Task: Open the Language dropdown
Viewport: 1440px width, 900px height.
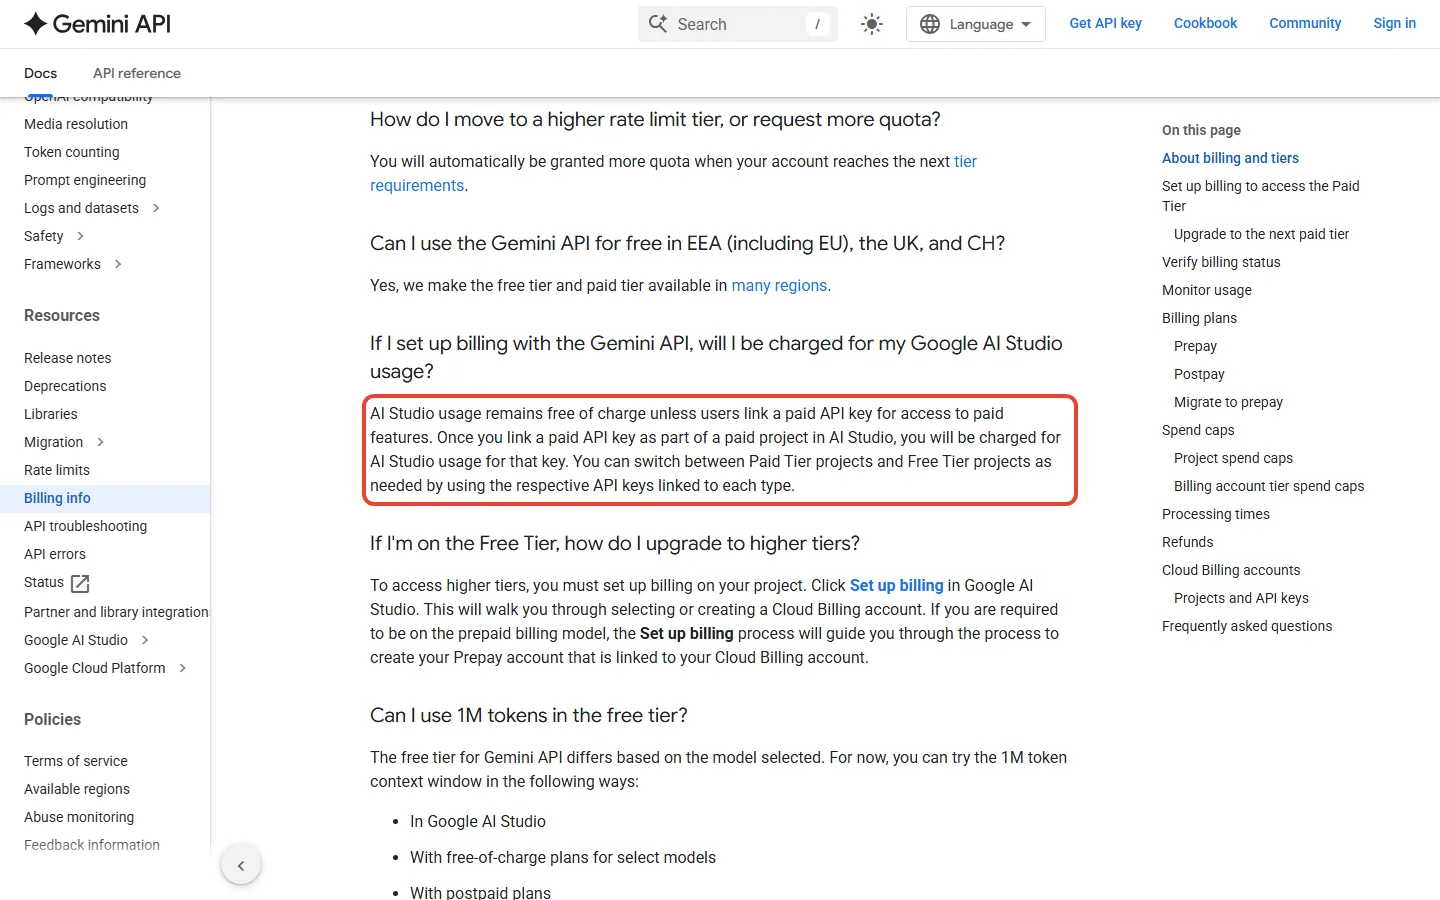Action: pyautogui.click(x=975, y=24)
